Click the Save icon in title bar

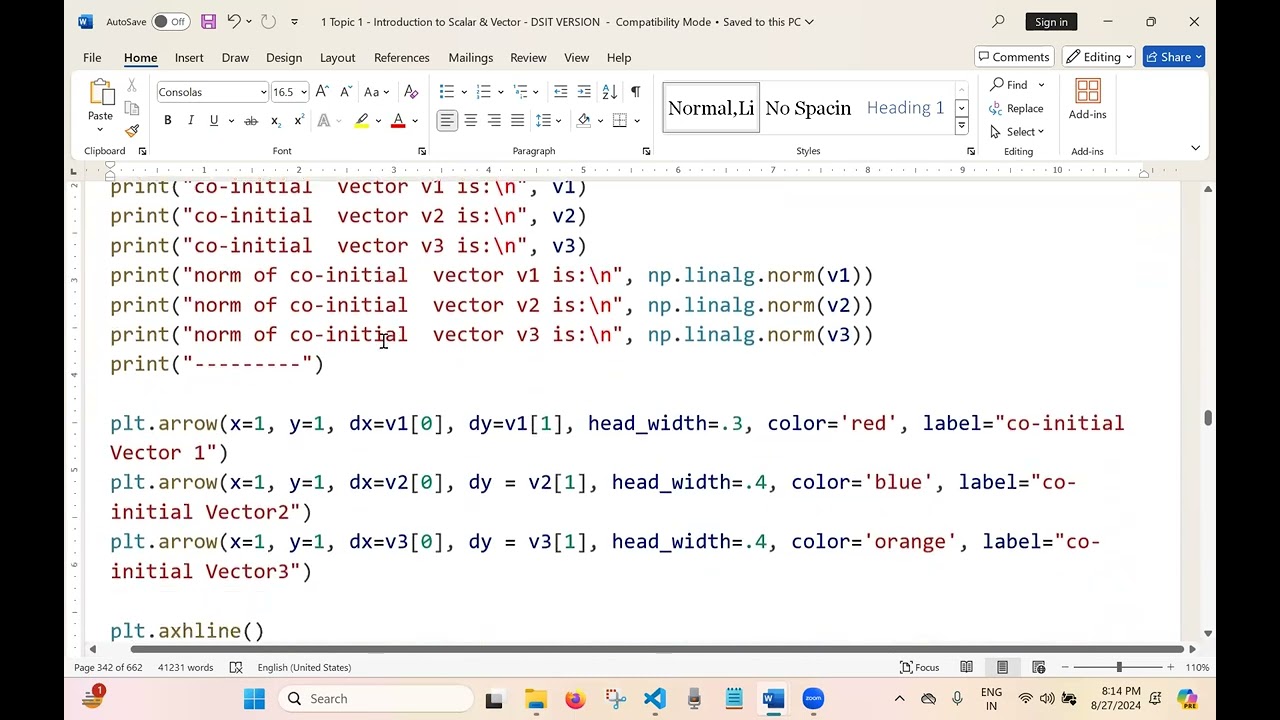pyautogui.click(x=208, y=21)
